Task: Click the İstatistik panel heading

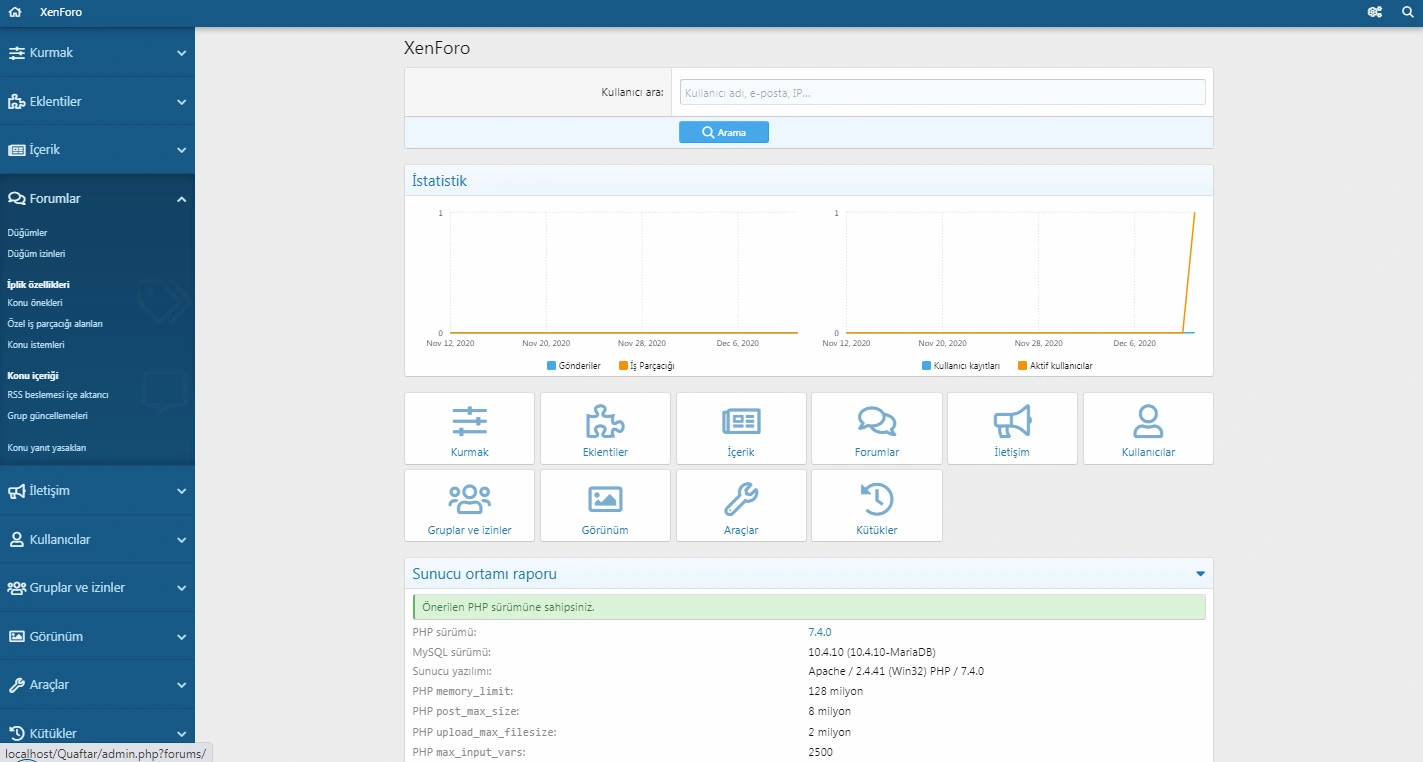Action: [x=440, y=181]
